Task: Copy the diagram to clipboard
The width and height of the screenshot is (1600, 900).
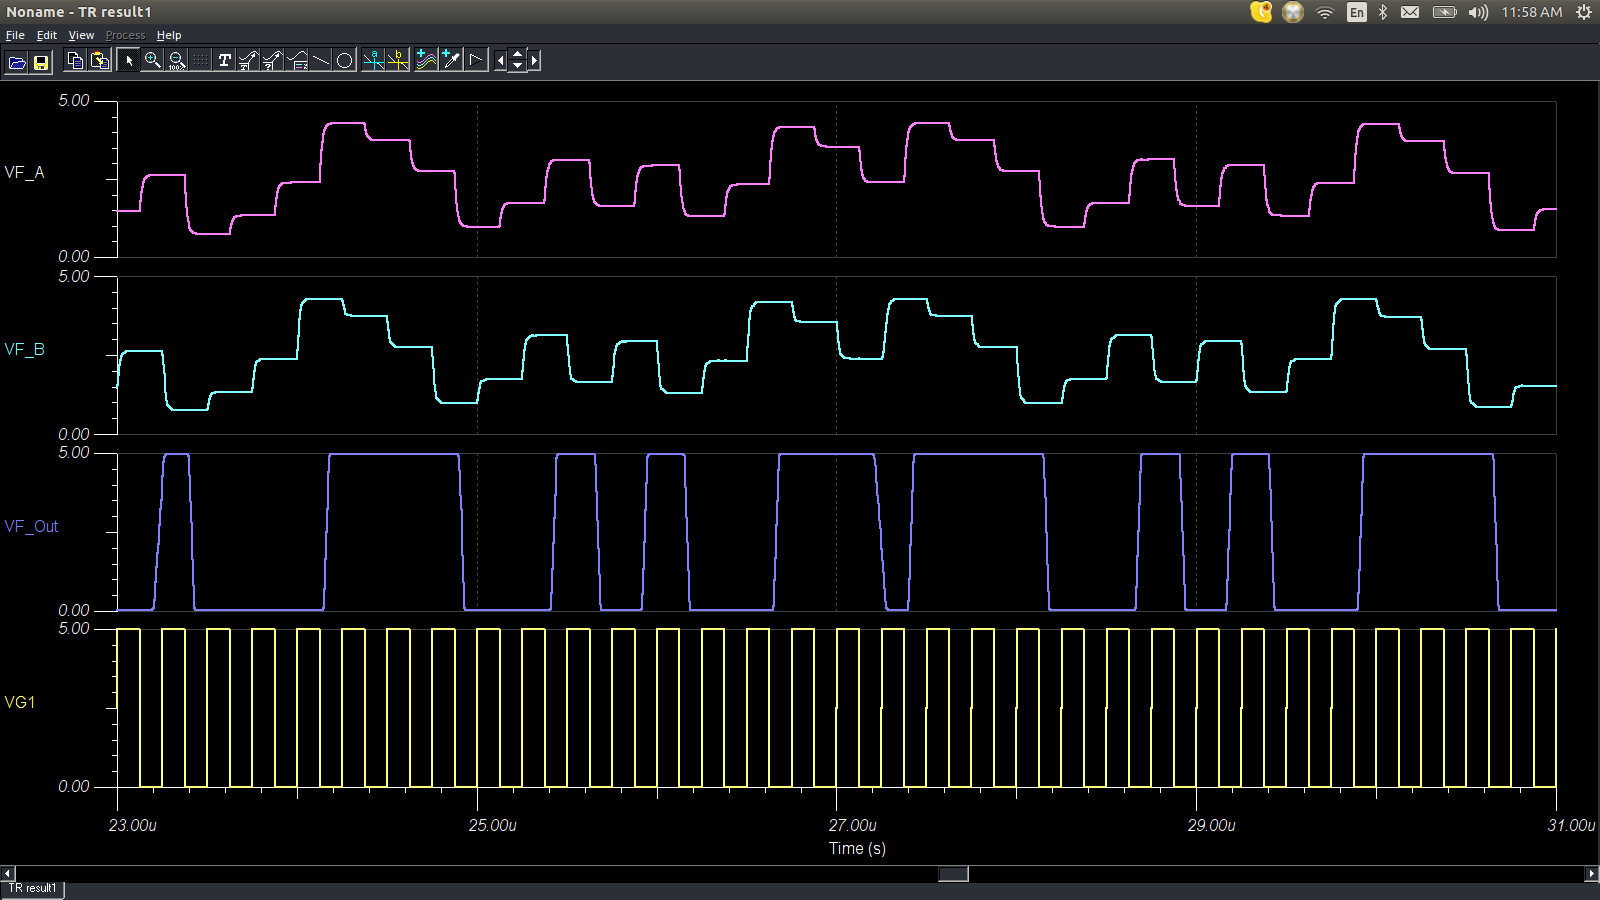Action: pos(75,60)
